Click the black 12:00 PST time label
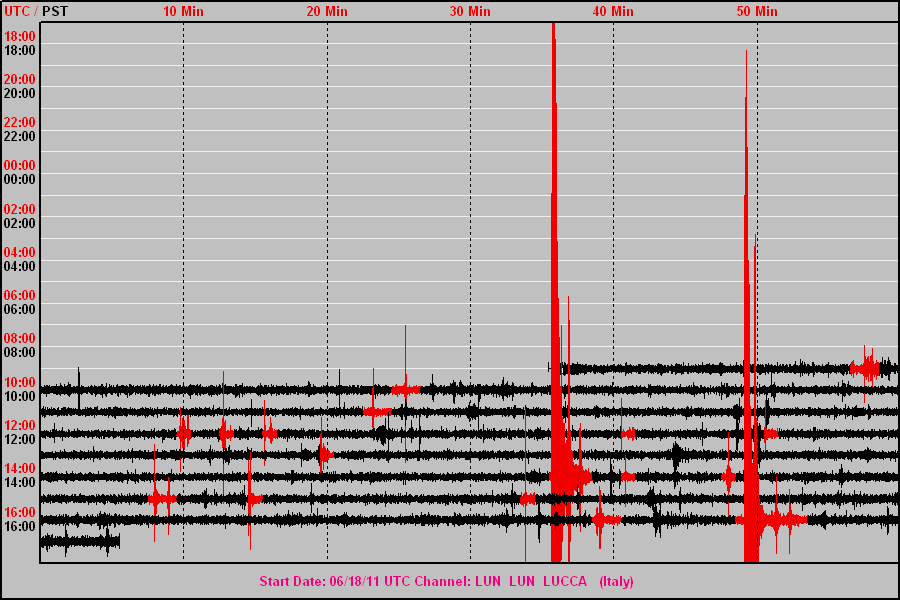The width and height of the screenshot is (900, 600). click(x=20, y=440)
